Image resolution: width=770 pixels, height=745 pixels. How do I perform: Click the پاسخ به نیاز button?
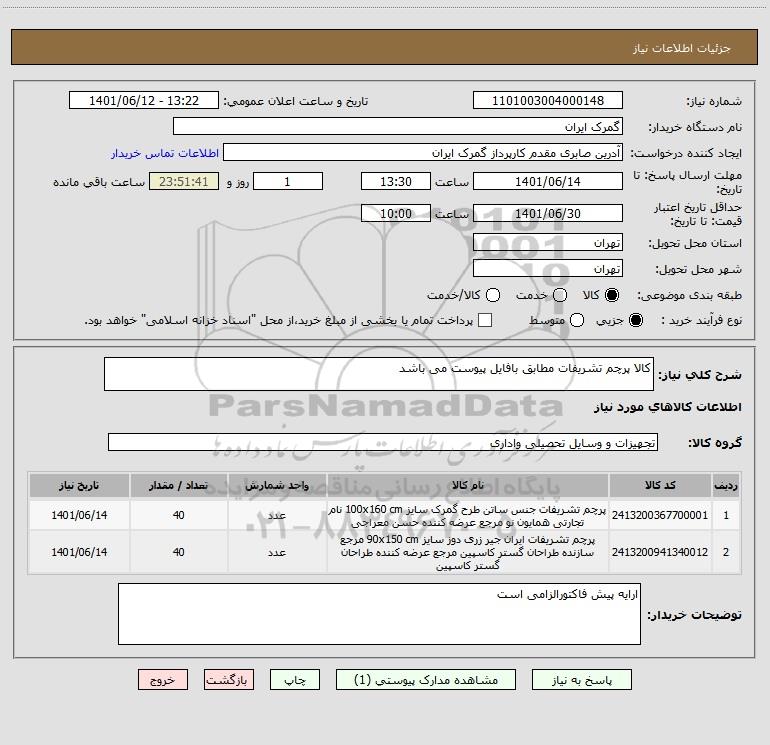coord(581,680)
